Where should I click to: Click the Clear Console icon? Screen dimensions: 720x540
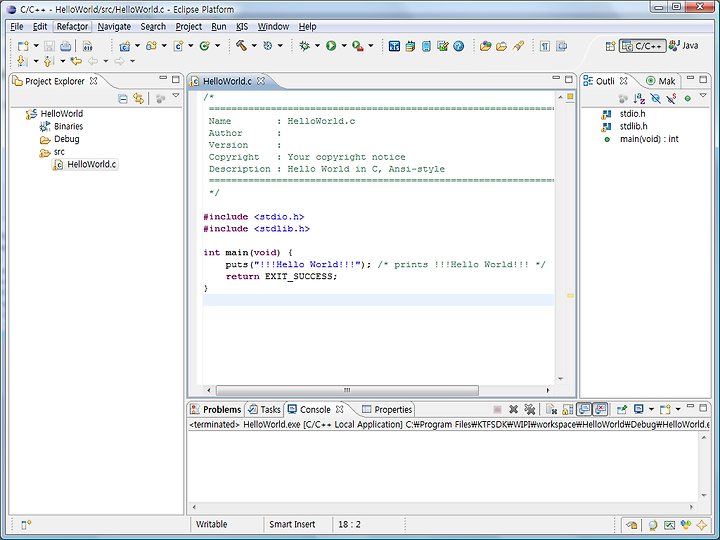pos(552,409)
